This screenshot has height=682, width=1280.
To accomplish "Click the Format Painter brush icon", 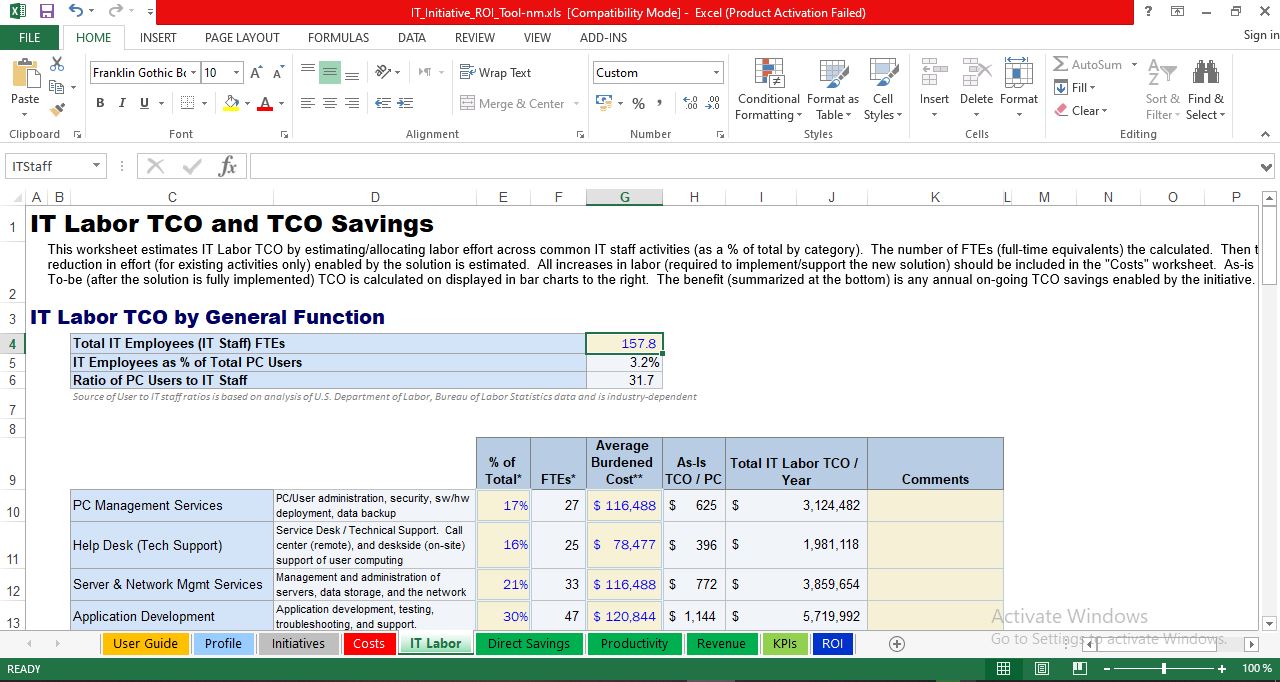I will click(57, 109).
